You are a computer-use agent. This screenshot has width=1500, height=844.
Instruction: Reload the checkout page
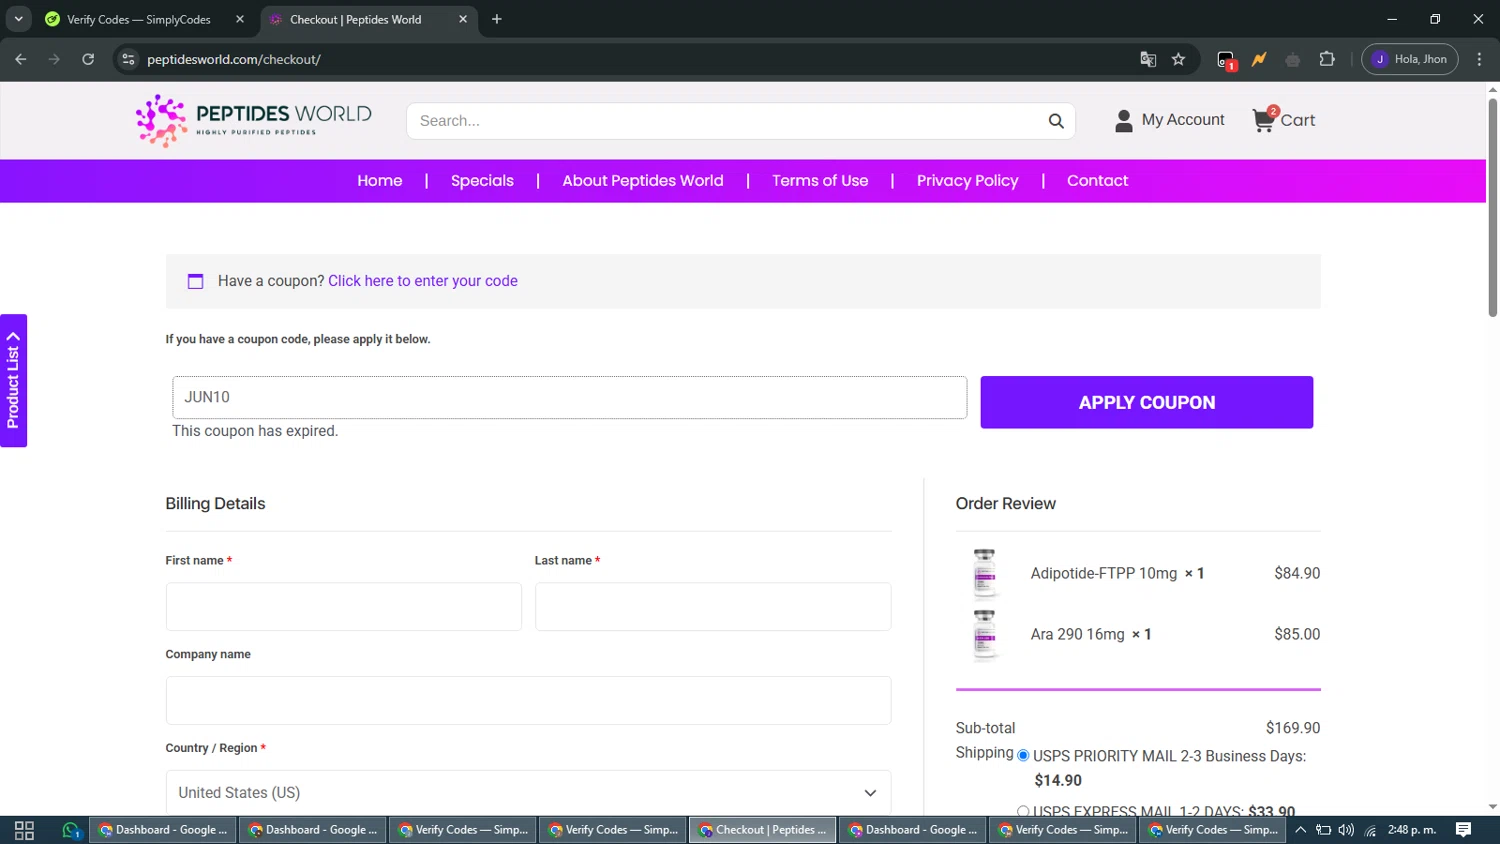coord(88,59)
